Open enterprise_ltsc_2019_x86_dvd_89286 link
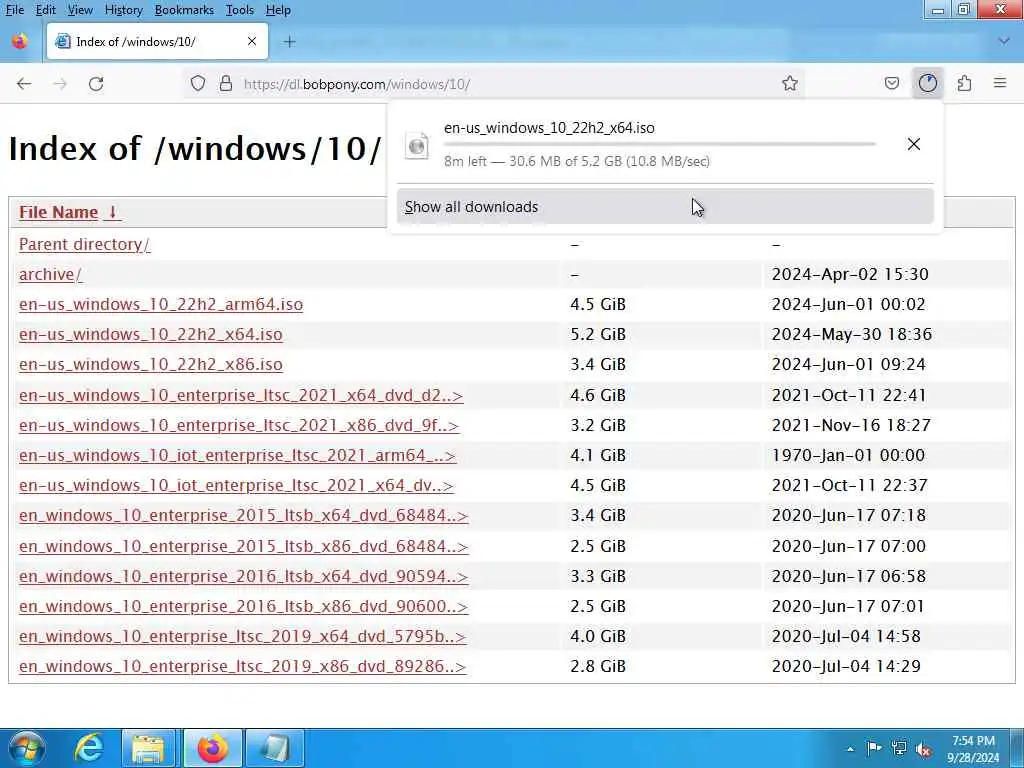 [242, 666]
